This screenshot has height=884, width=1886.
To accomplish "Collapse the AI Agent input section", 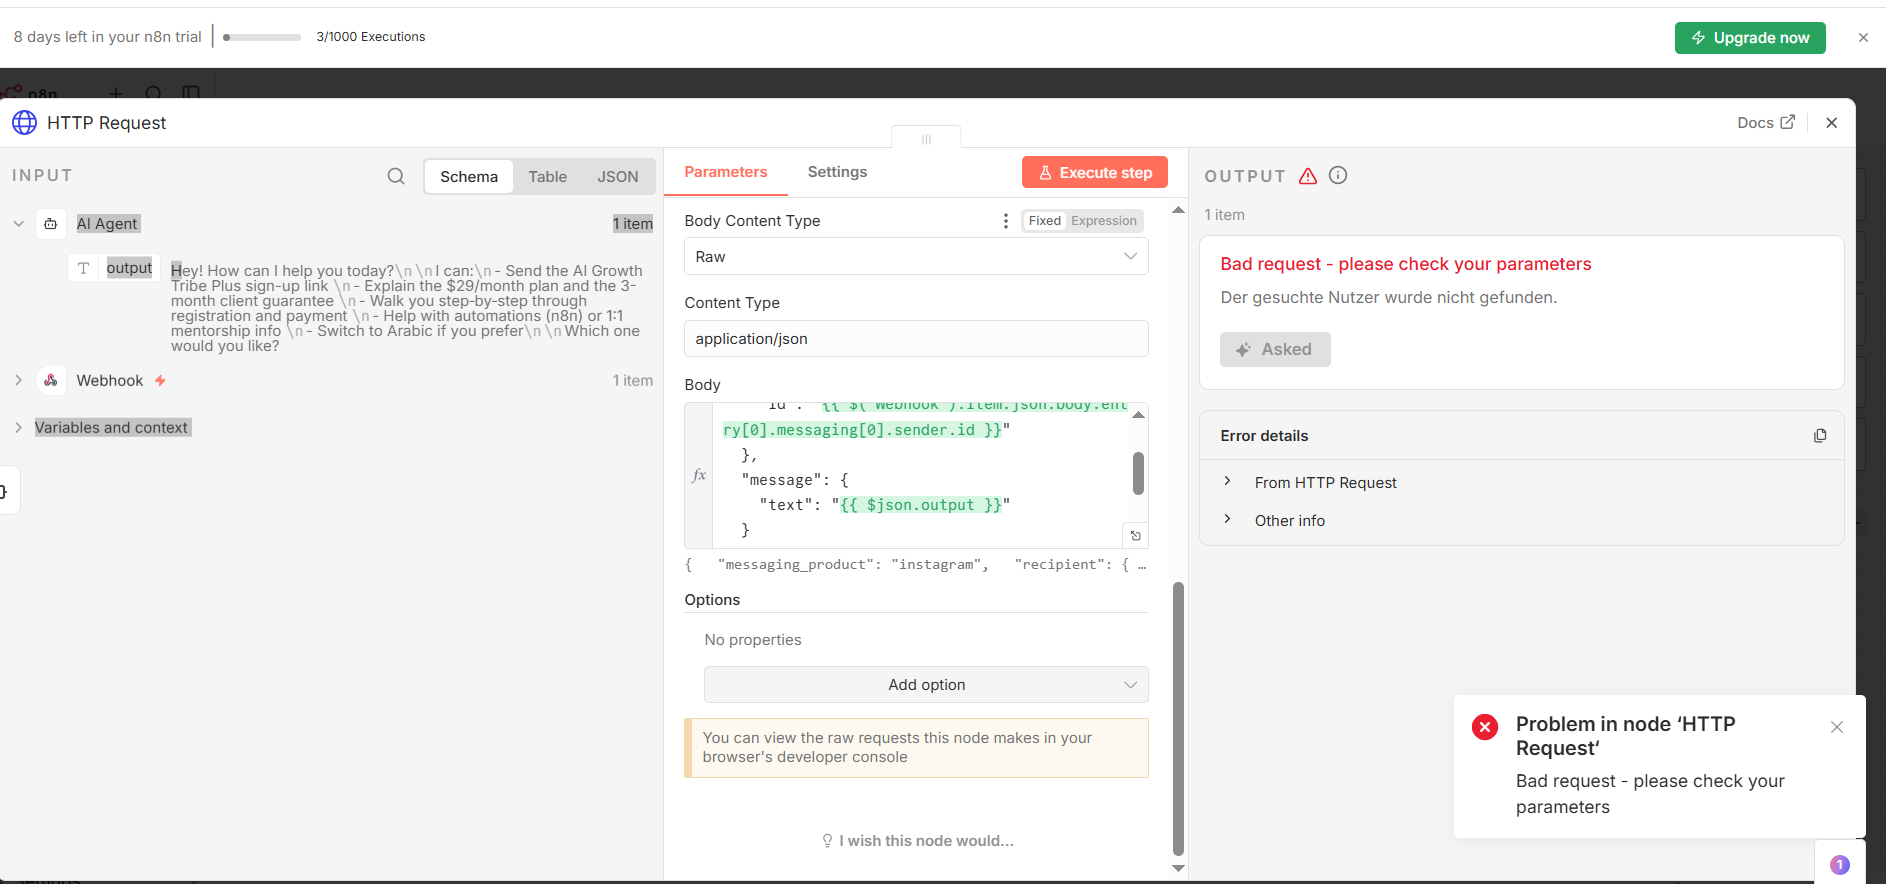I will (19, 224).
